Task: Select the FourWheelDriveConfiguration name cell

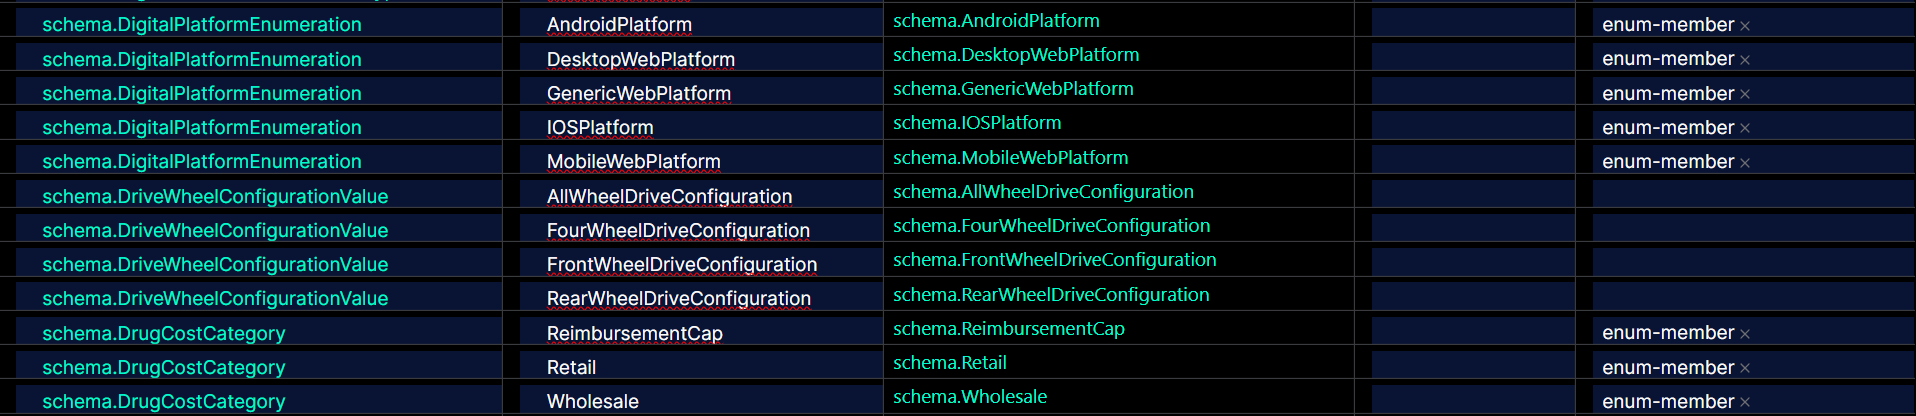Action: coord(678,230)
